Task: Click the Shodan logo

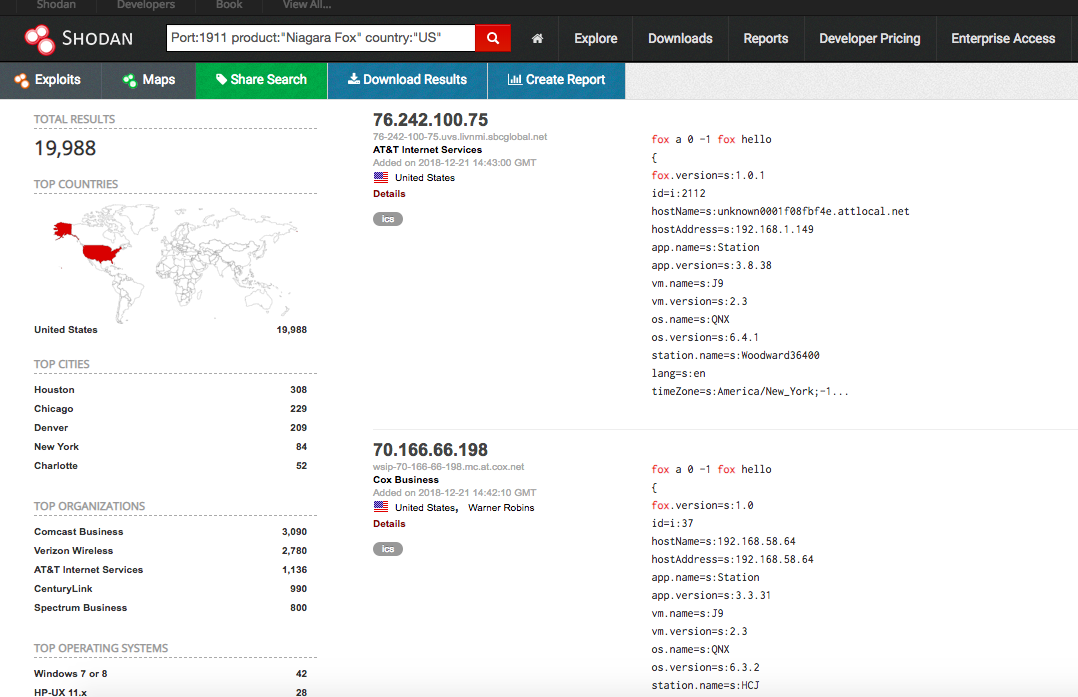Action: pyautogui.click(x=79, y=39)
